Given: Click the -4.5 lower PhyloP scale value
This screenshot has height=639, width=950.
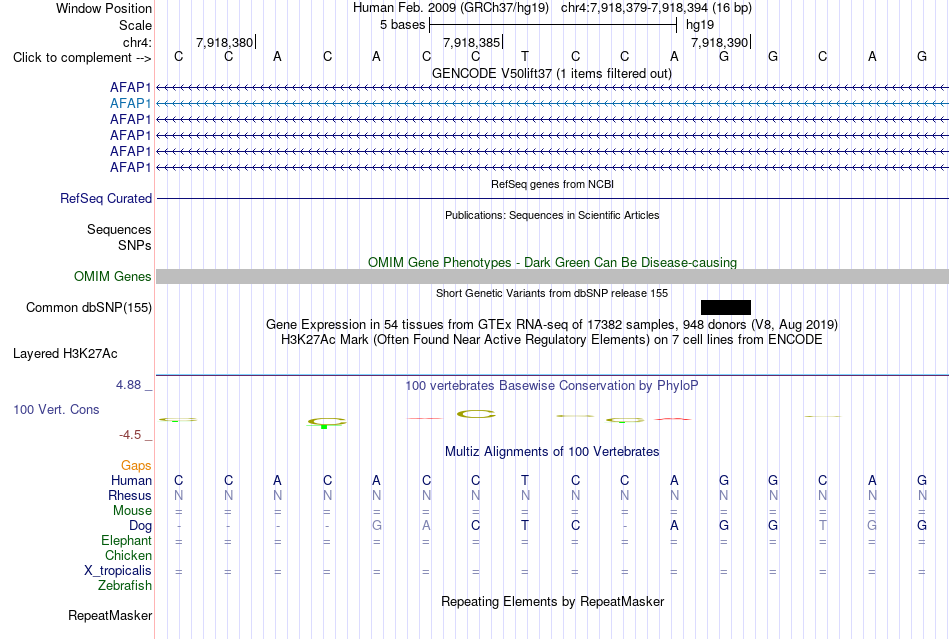Looking at the screenshot, I should click(130, 435).
